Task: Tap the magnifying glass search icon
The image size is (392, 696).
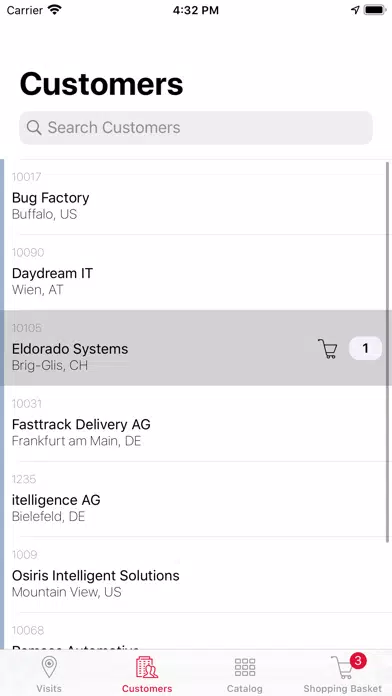Action: [34, 128]
